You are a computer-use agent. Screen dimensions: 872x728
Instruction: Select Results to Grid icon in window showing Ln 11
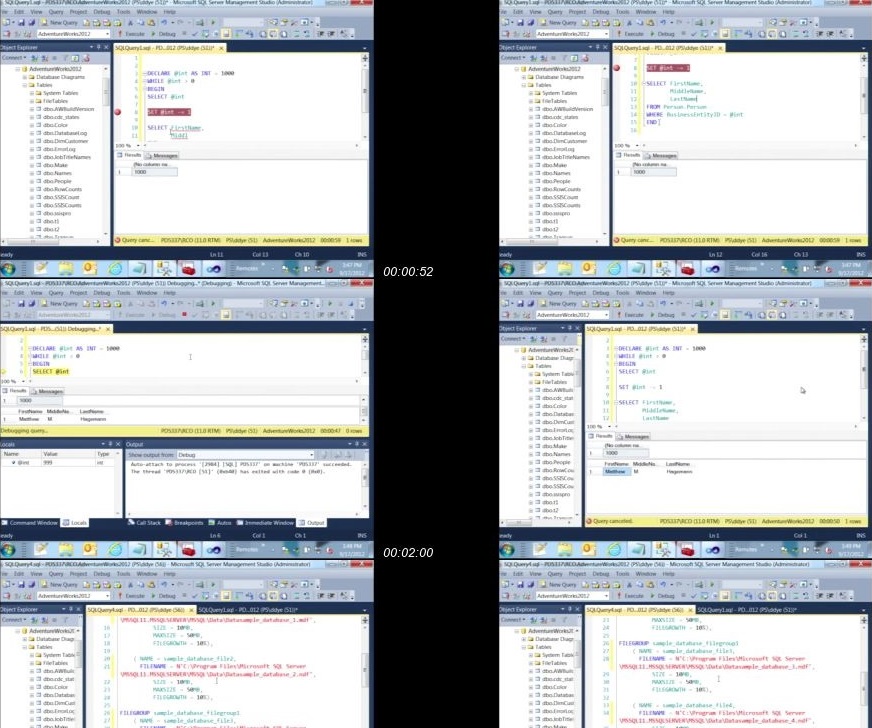coord(273,34)
